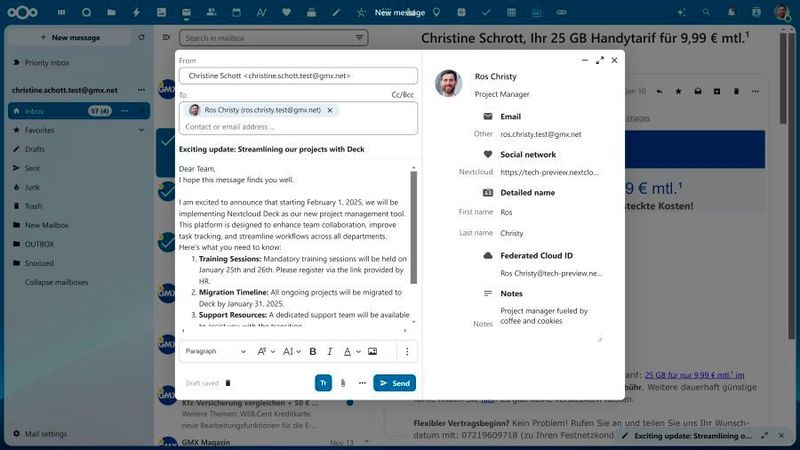Open account options for christine.schott.test@gmx.net
This screenshot has height=450, width=800.
point(141,90)
